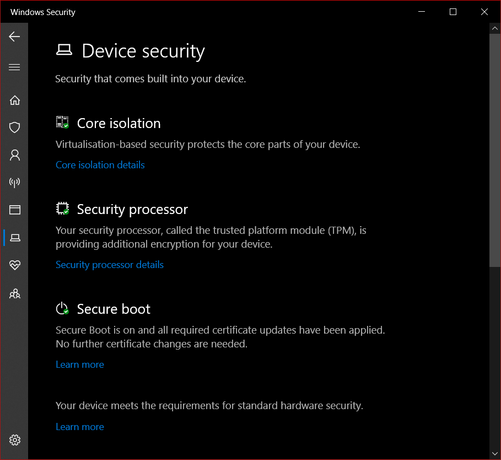Open Security processor details link

pos(109,265)
